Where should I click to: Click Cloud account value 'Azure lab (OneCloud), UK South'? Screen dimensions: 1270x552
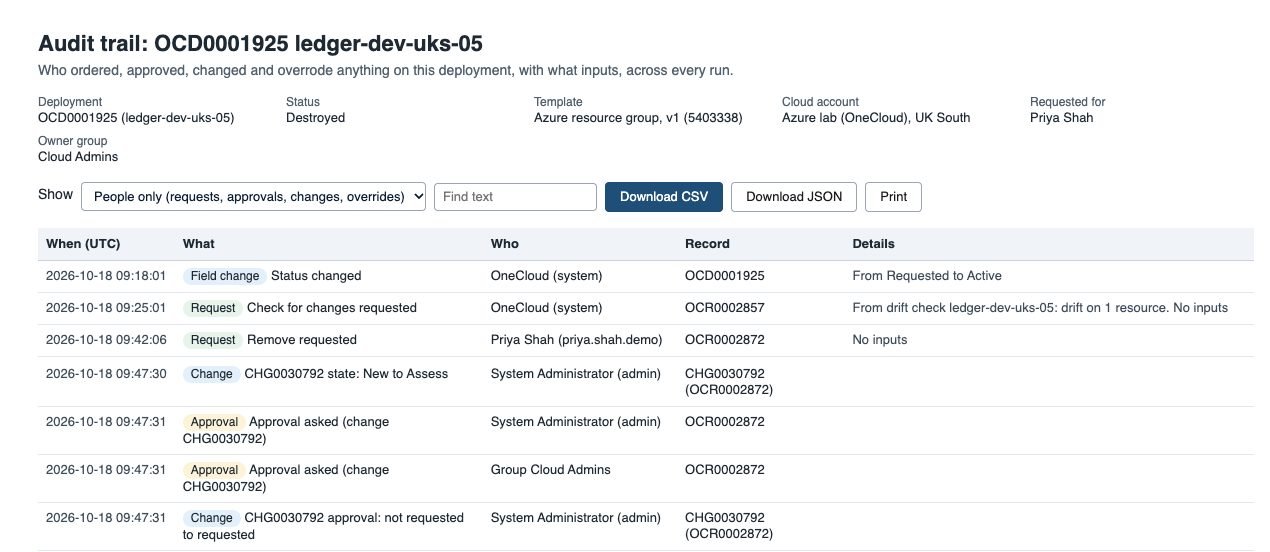click(x=876, y=118)
